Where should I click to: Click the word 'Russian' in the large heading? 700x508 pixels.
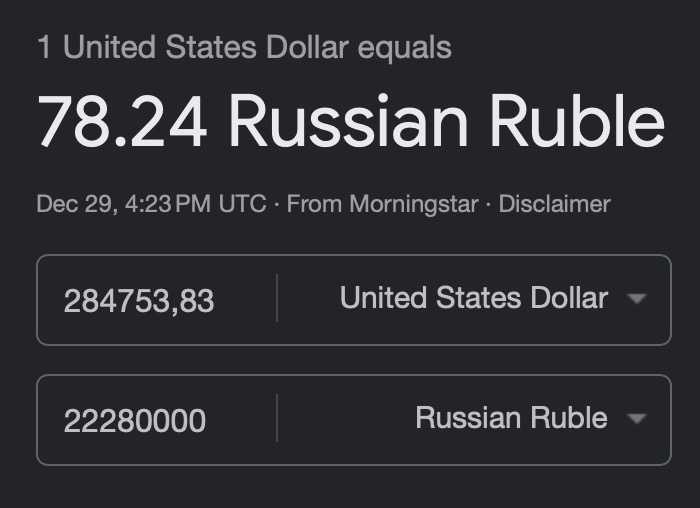point(348,123)
